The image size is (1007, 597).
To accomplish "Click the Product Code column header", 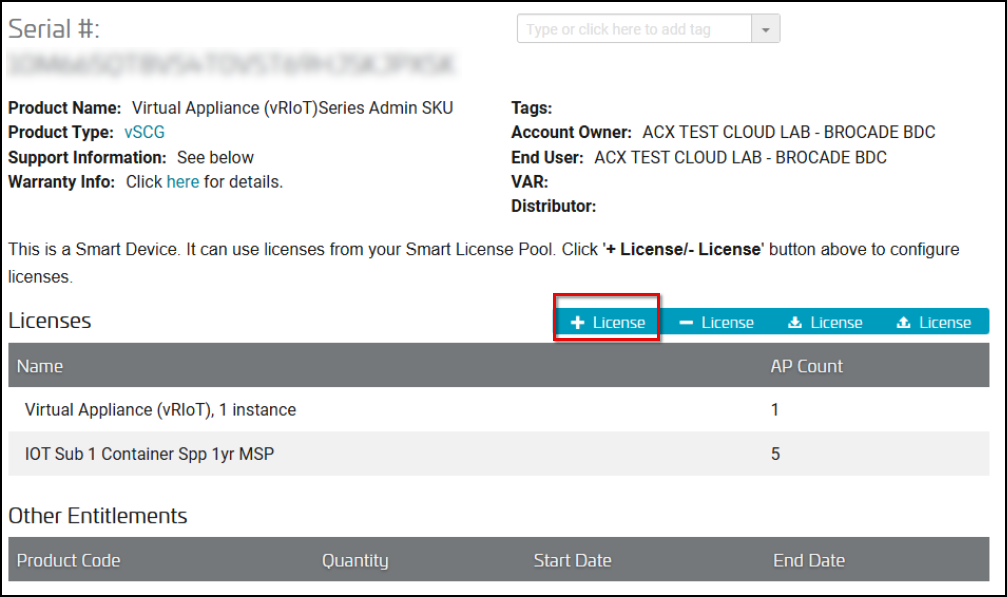I will pyautogui.click(x=68, y=560).
